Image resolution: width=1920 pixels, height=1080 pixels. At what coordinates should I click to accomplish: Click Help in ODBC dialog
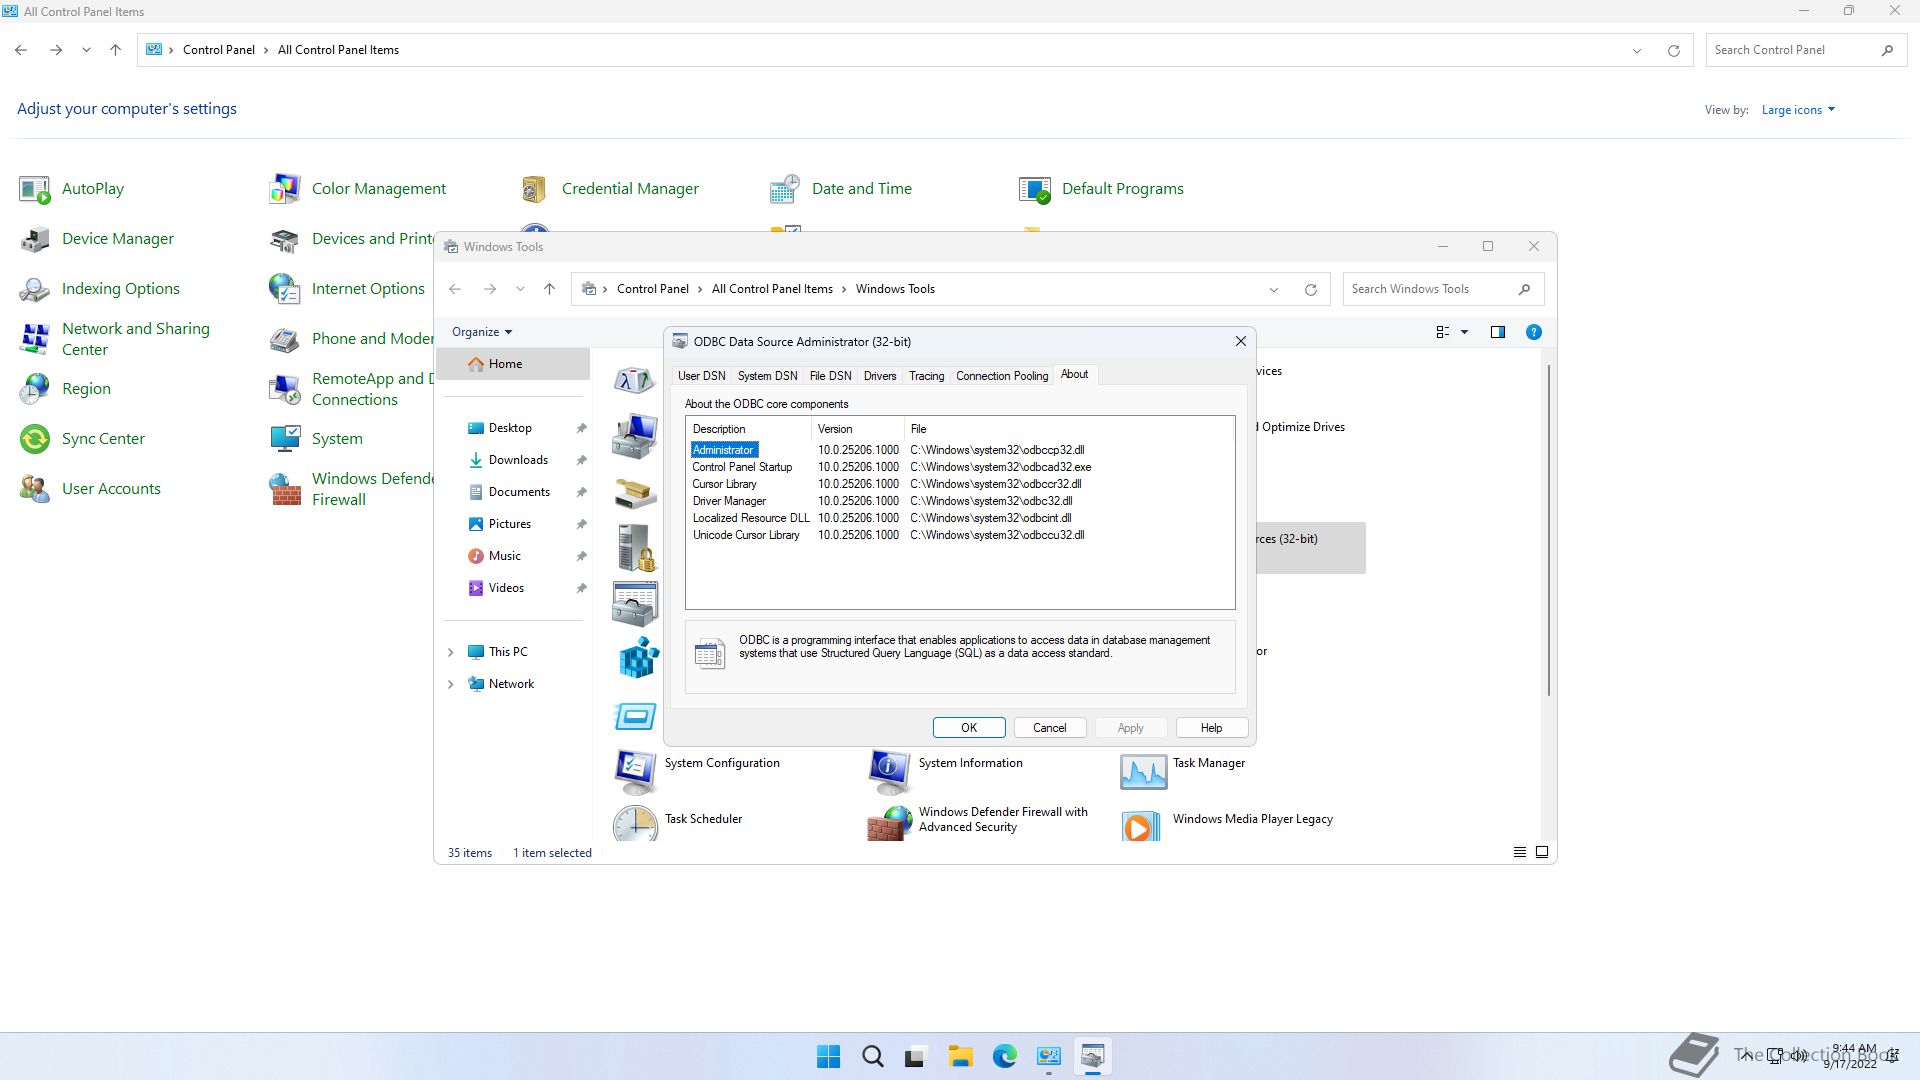pos(1211,728)
